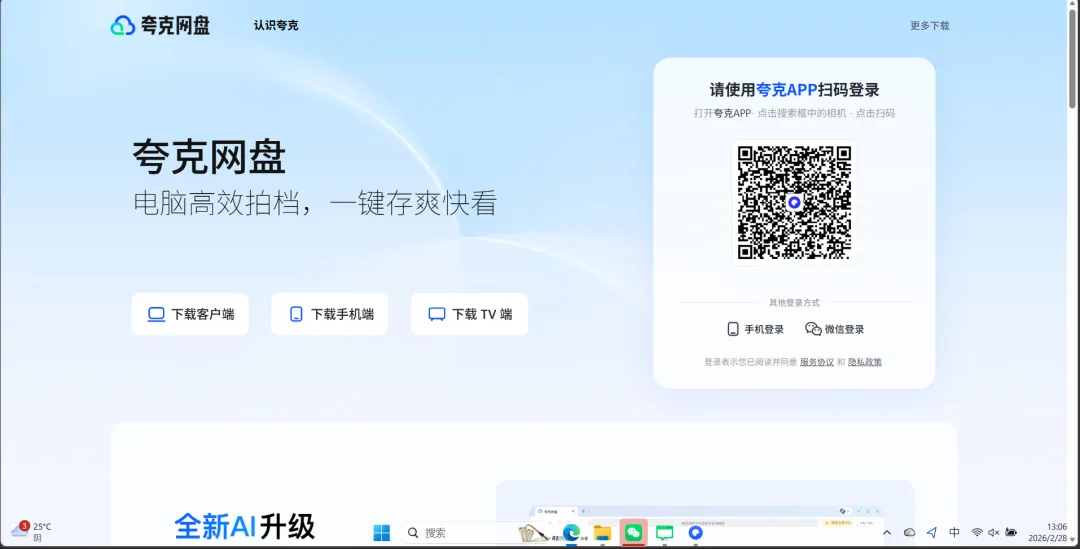Open WeChat from the taskbar
This screenshot has width=1080, height=549.
[x=634, y=532]
